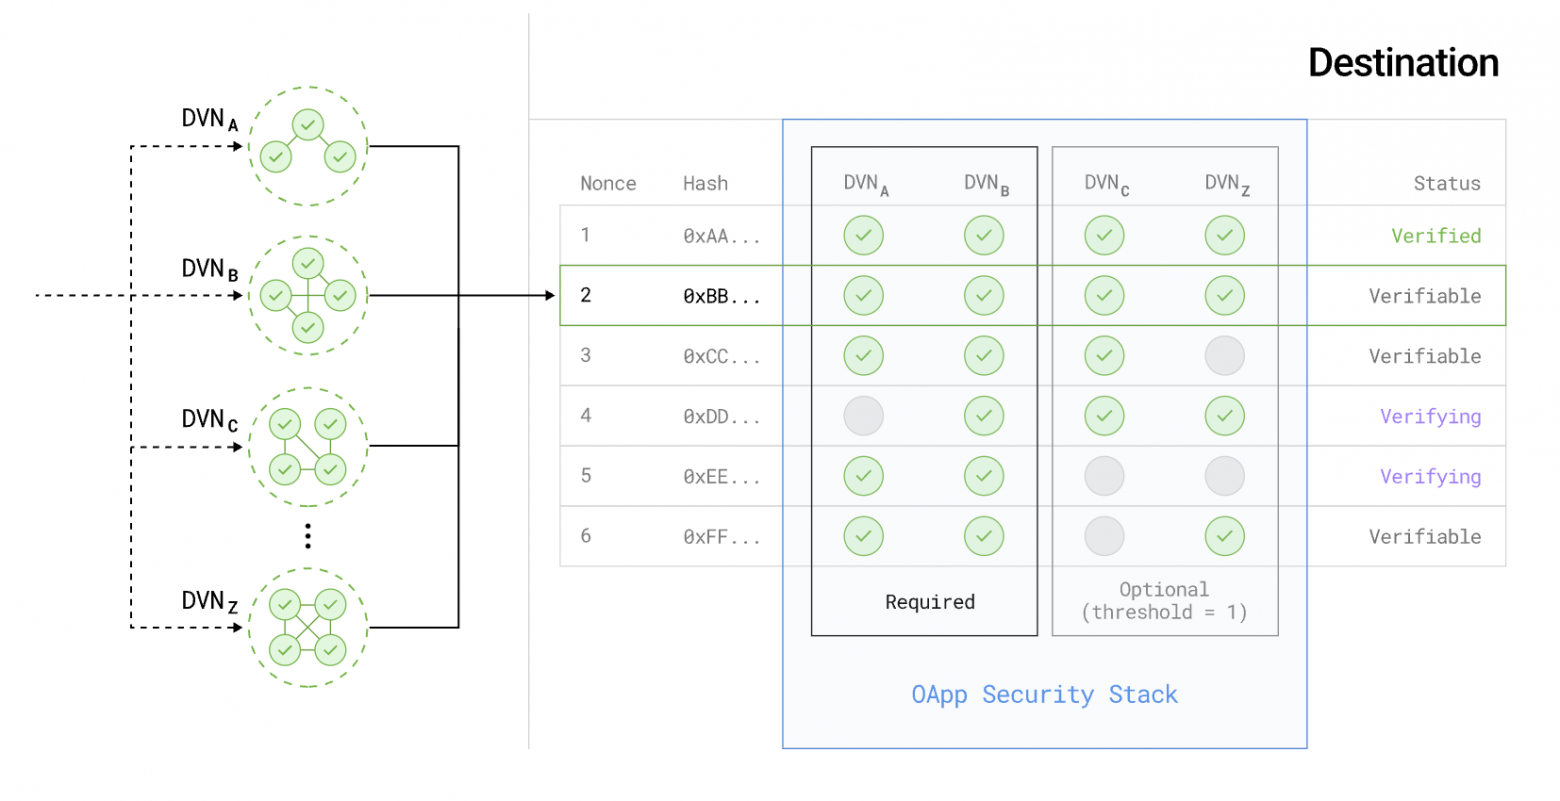Click the Status column header
Viewport: 1560px width, 801px height.
1446,184
